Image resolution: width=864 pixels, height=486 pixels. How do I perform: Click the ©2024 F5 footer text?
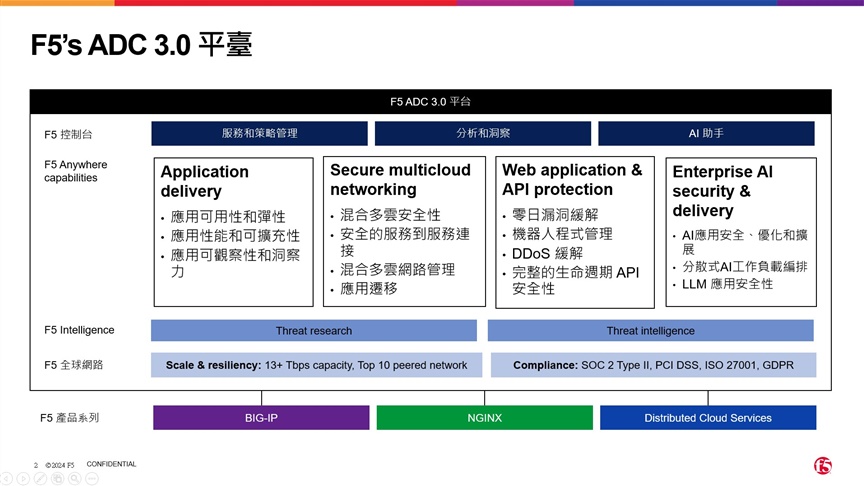[60, 465]
